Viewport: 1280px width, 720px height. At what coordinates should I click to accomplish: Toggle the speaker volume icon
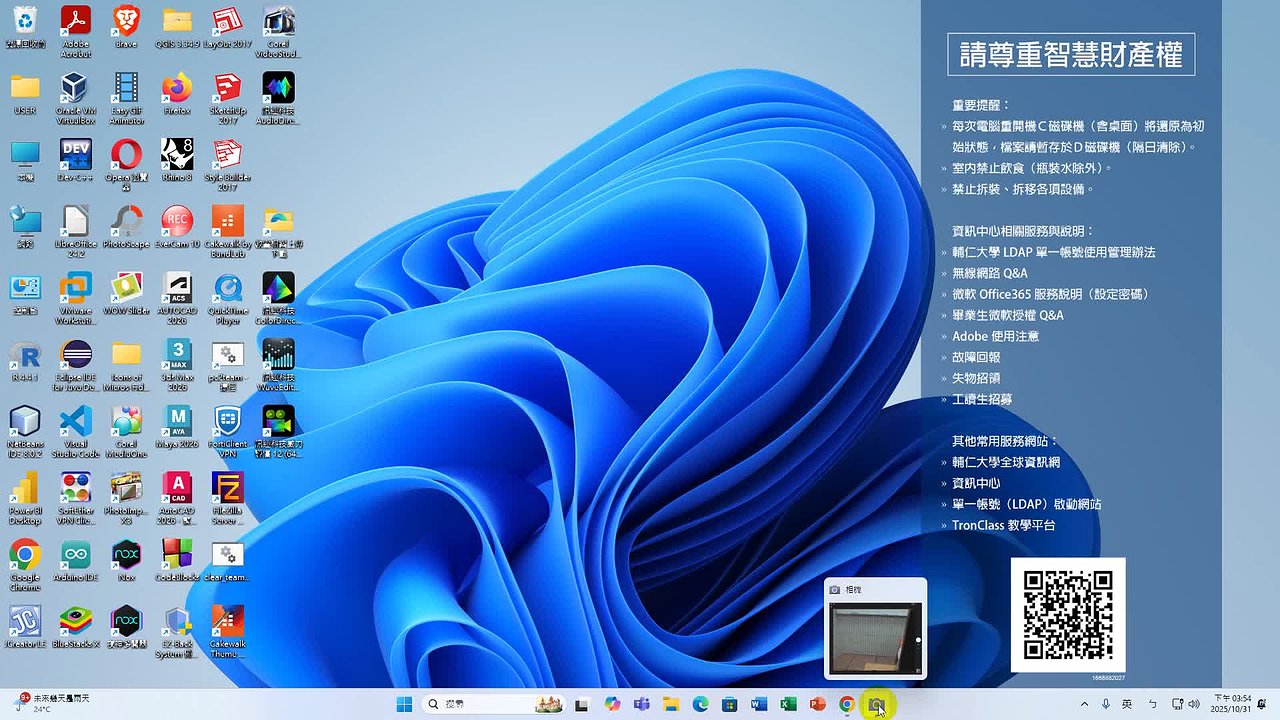pyautogui.click(x=1195, y=704)
